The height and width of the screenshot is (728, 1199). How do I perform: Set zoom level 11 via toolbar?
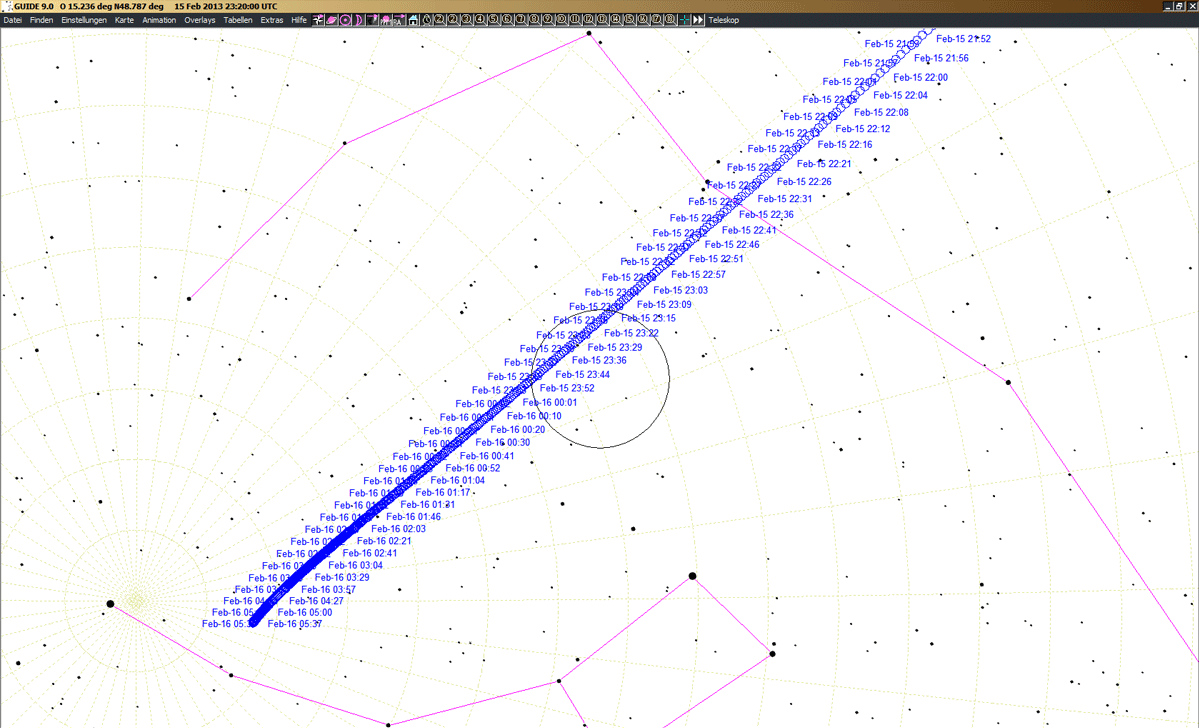574,20
